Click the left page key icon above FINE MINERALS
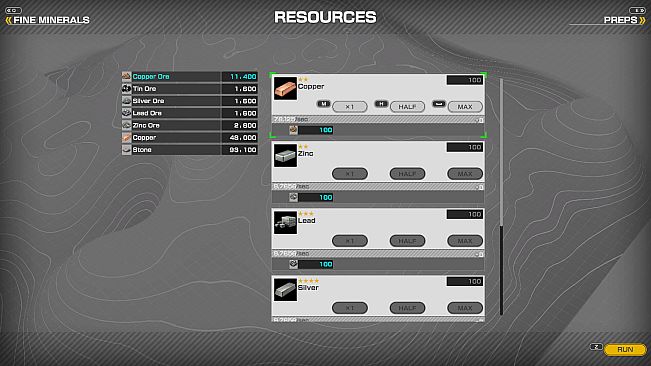Image resolution: width=651 pixels, height=366 pixels. [13, 10]
